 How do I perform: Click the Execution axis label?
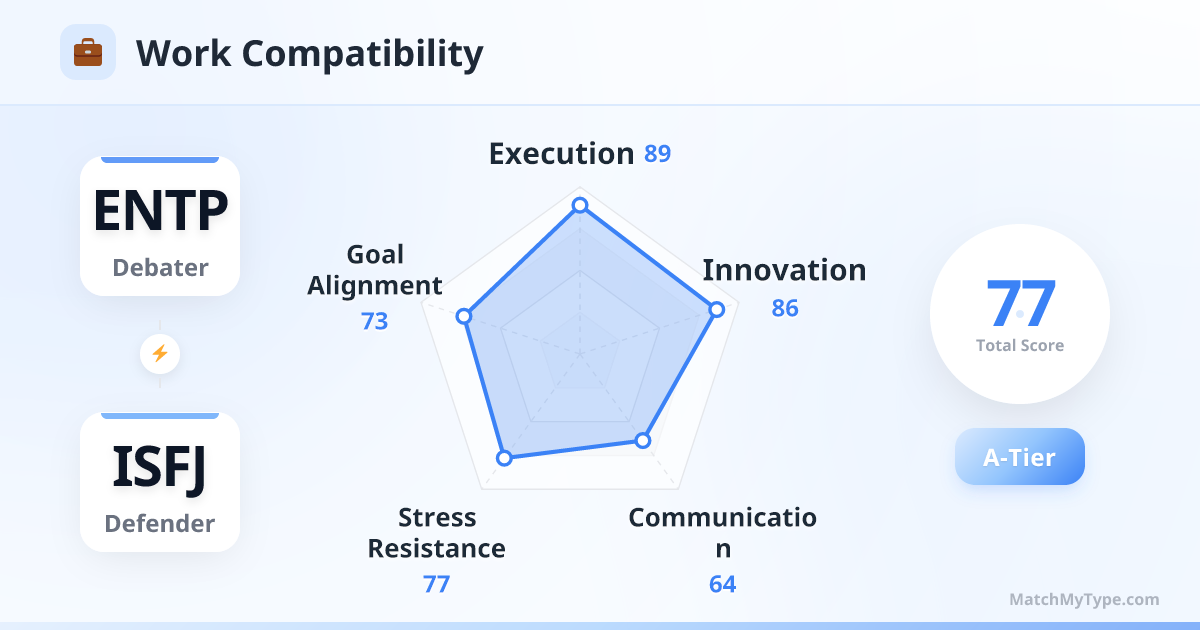[561, 154]
